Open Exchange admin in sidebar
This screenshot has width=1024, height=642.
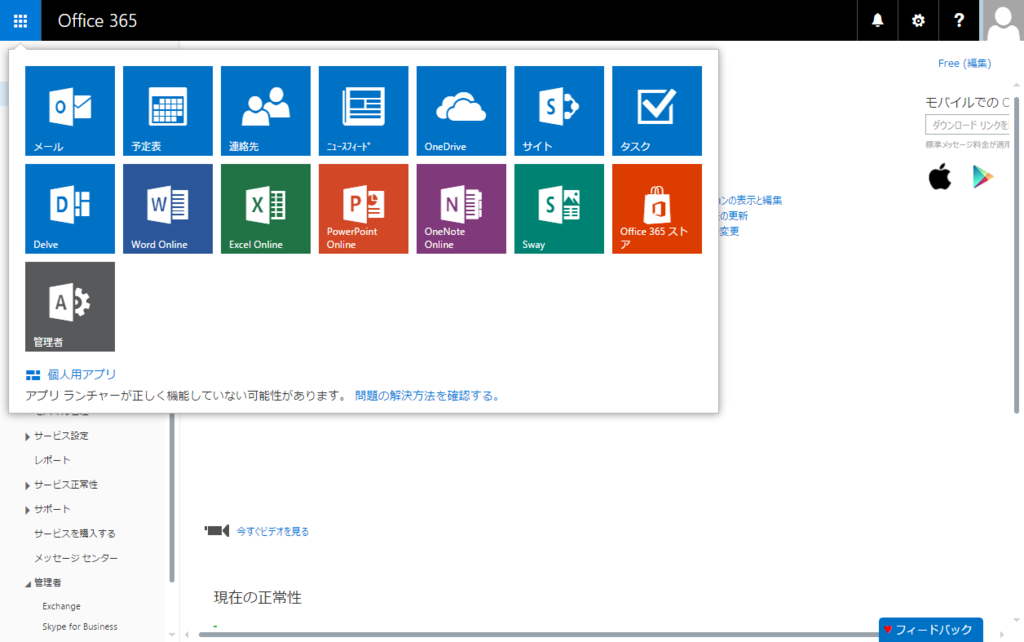[x=61, y=606]
